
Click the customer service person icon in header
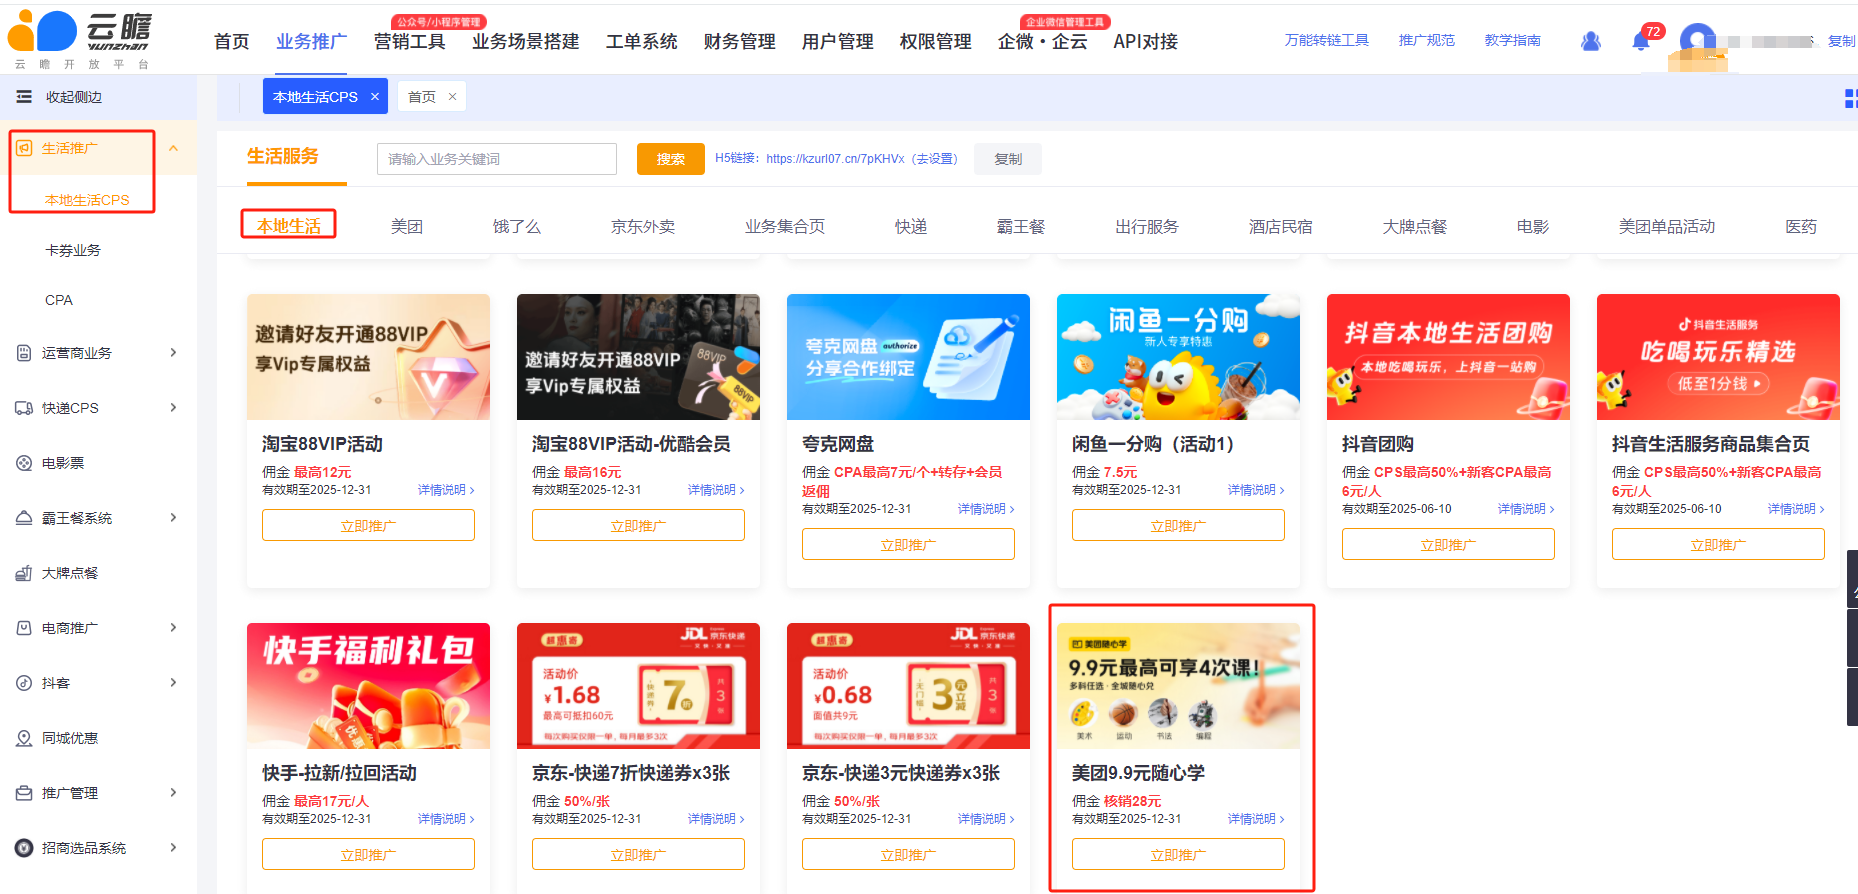pyautogui.click(x=1591, y=41)
